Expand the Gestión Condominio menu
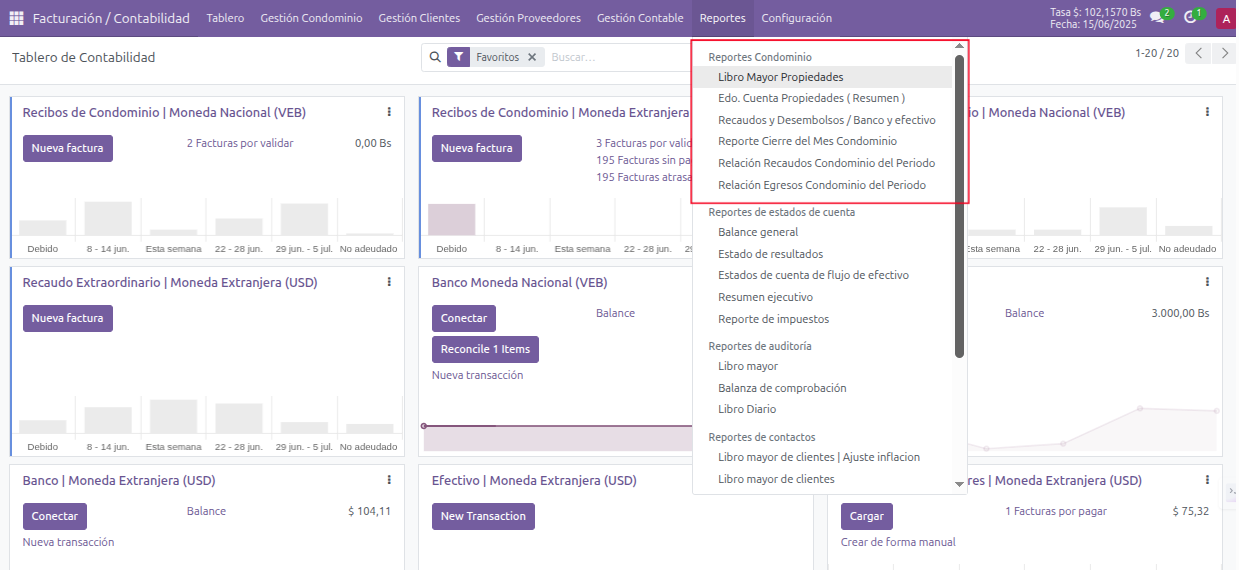Image resolution: width=1239 pixels, height=570 pixels. tap(311, 18)
